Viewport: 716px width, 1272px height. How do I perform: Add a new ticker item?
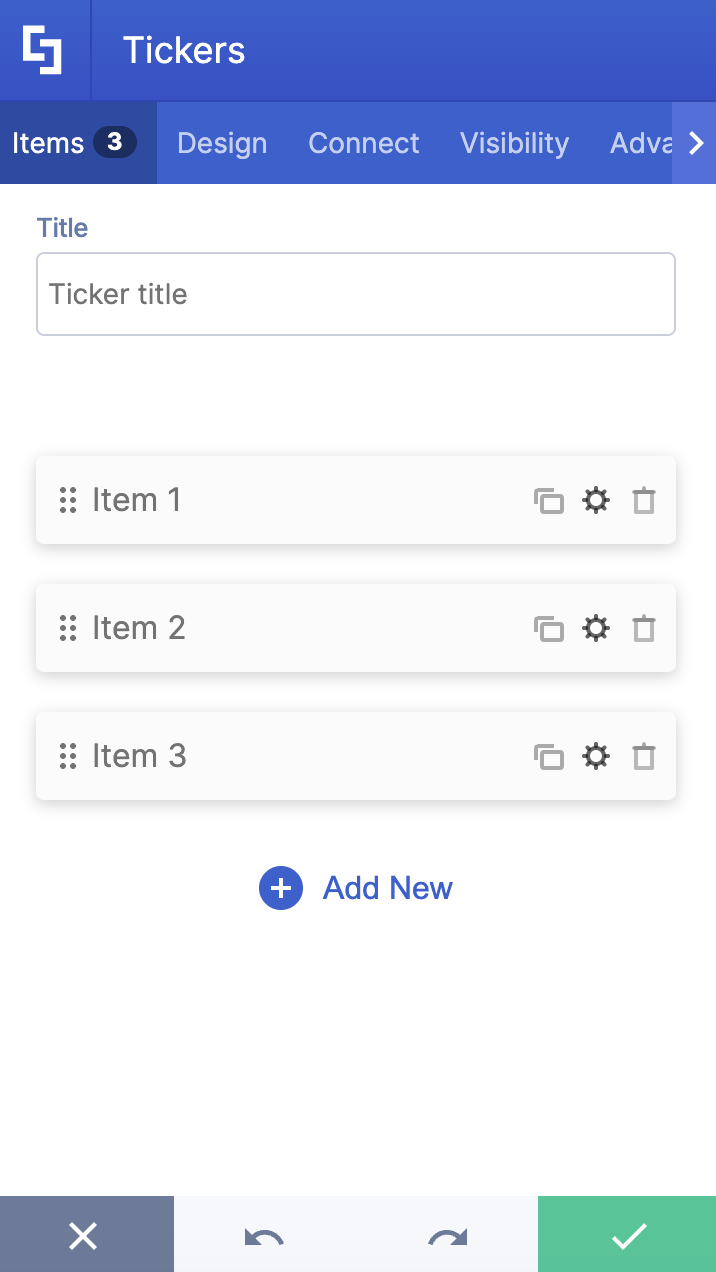click(355, 888)
